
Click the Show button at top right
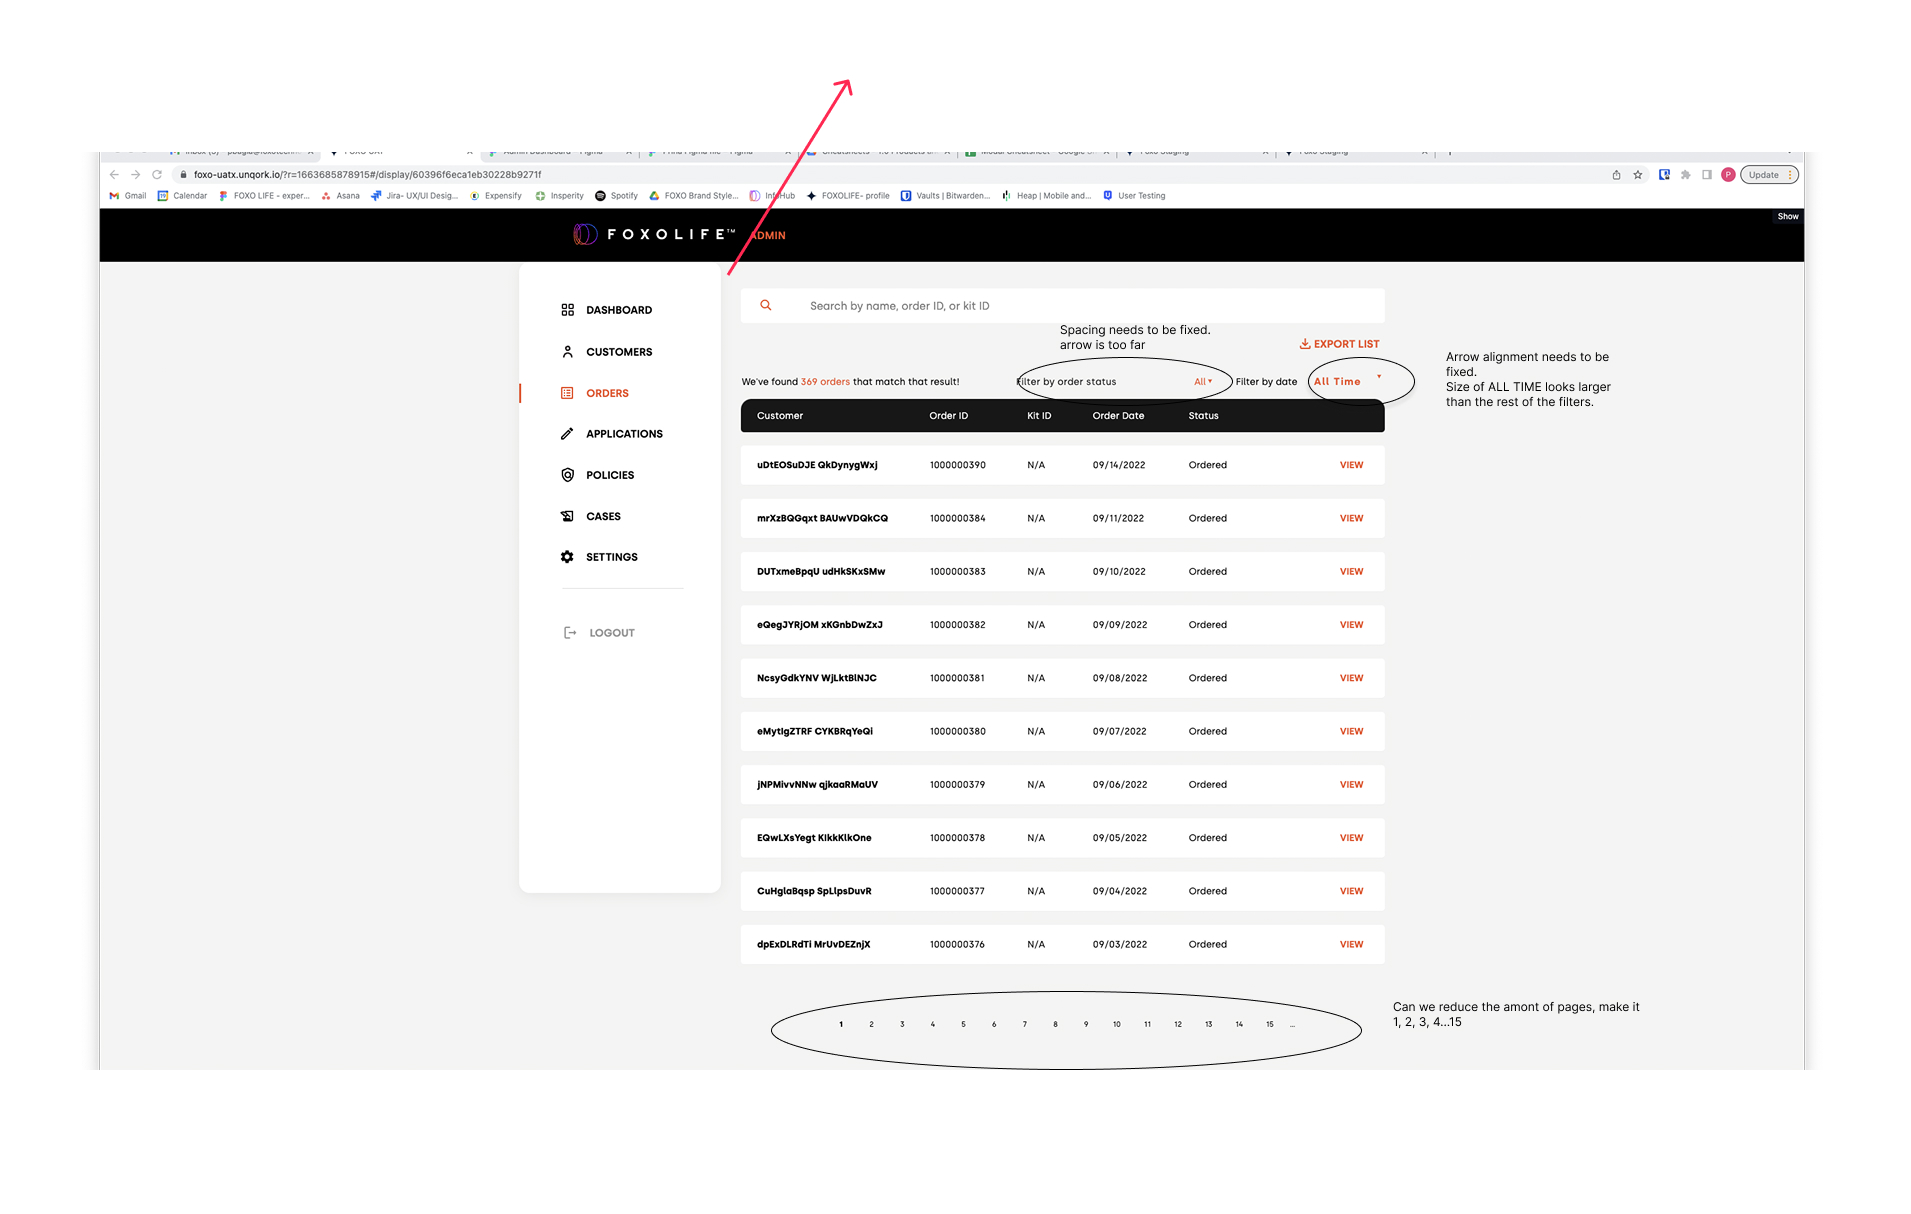pos(1788,216)
